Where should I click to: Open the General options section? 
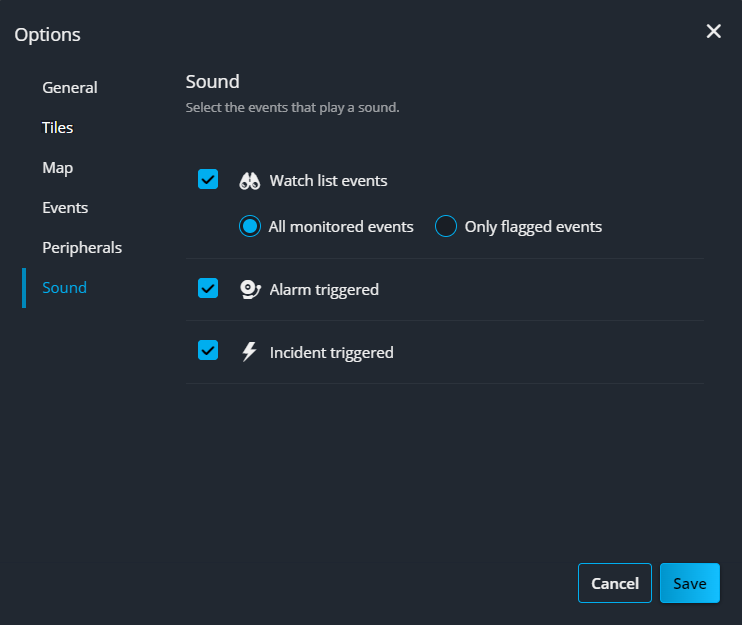[x=70, y=88]
